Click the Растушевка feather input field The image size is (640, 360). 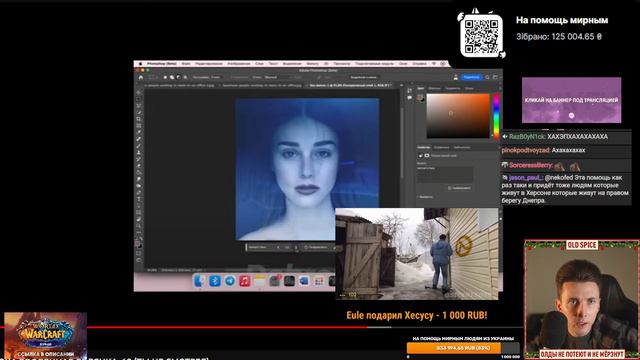coord(216,77)
